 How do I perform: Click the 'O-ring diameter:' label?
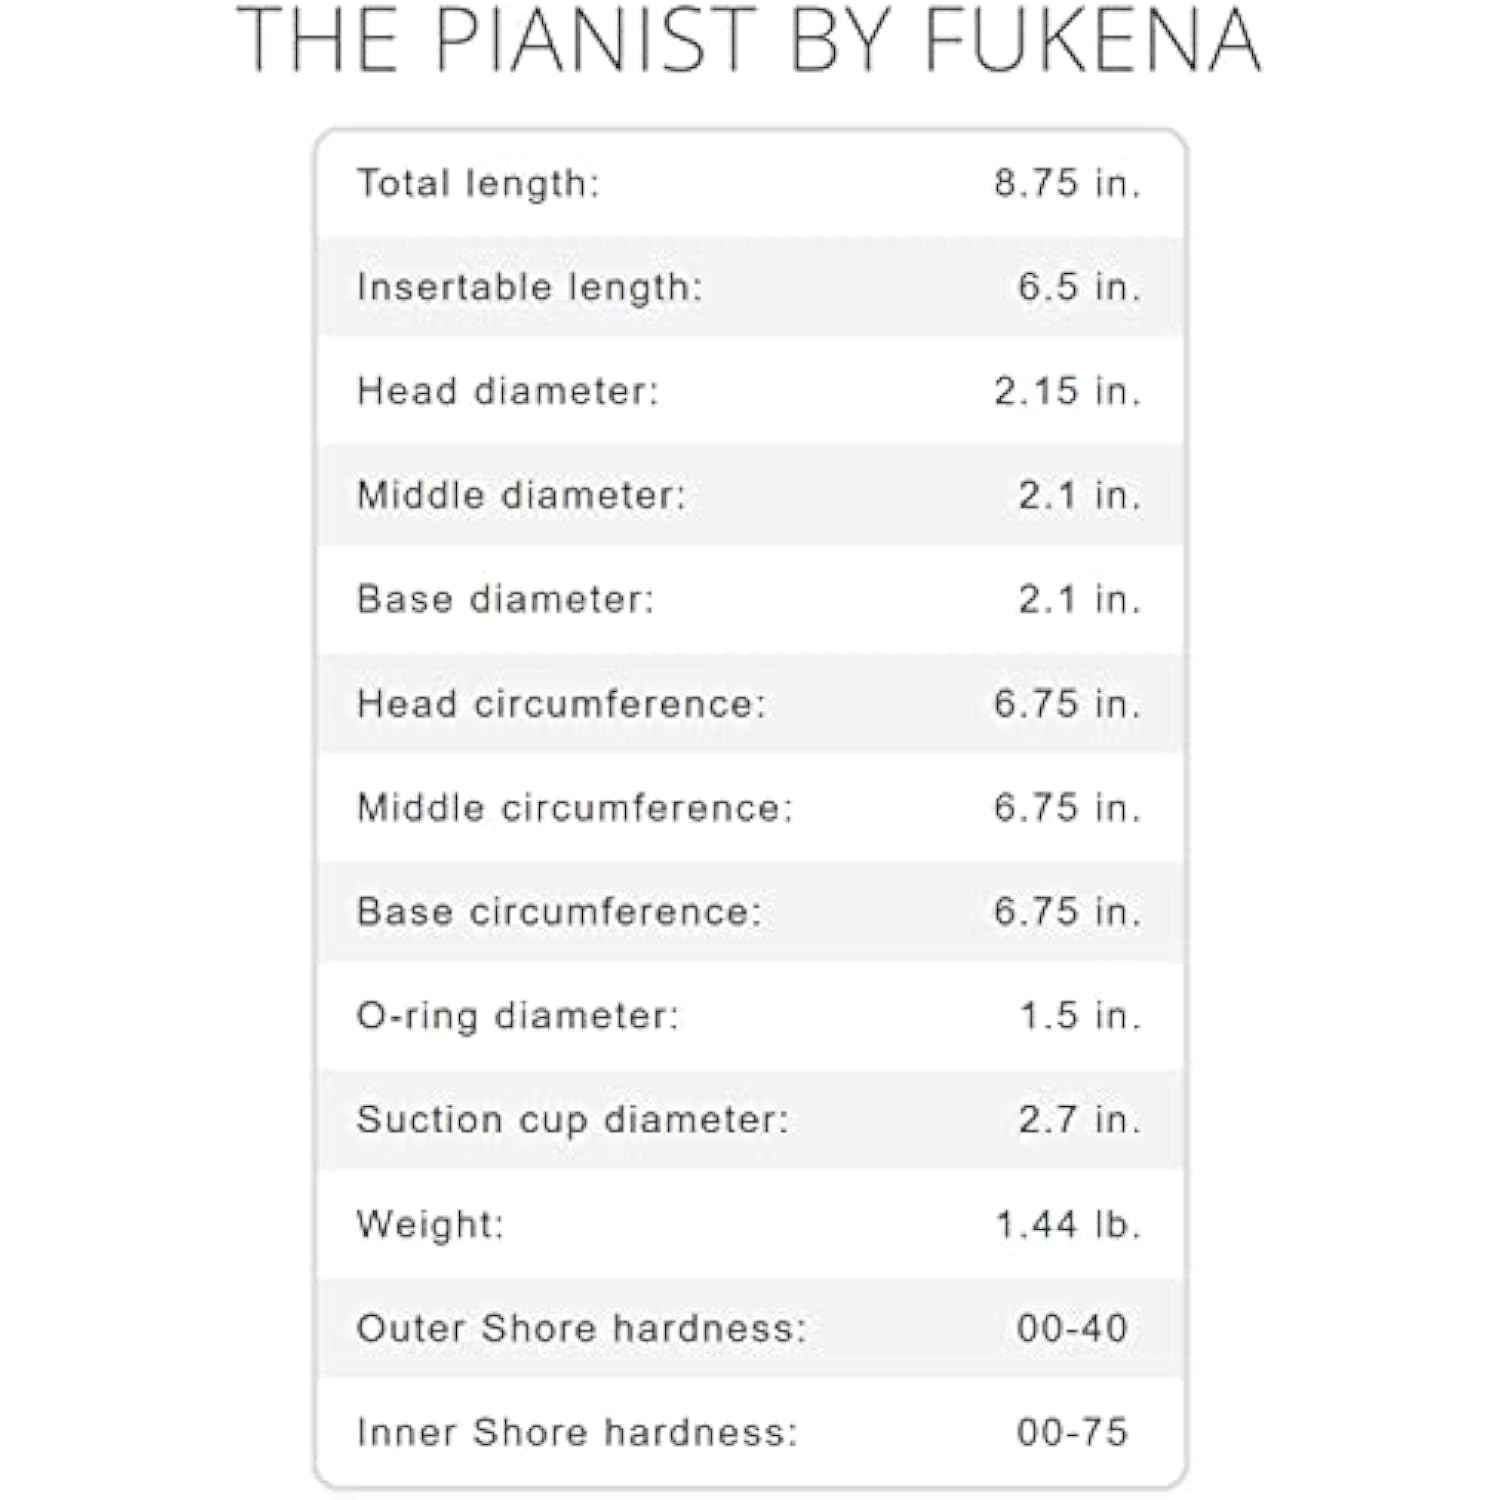[518, 1015]
